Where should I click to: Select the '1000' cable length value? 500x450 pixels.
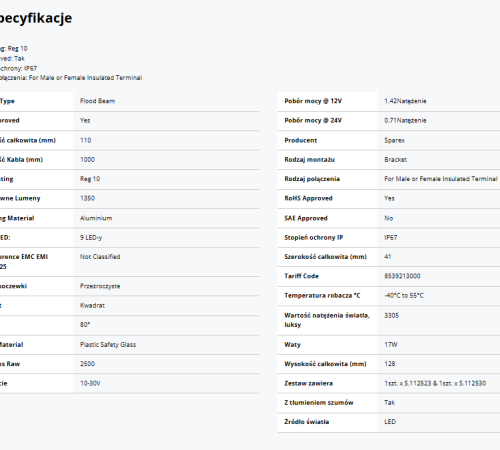[87, 160]
